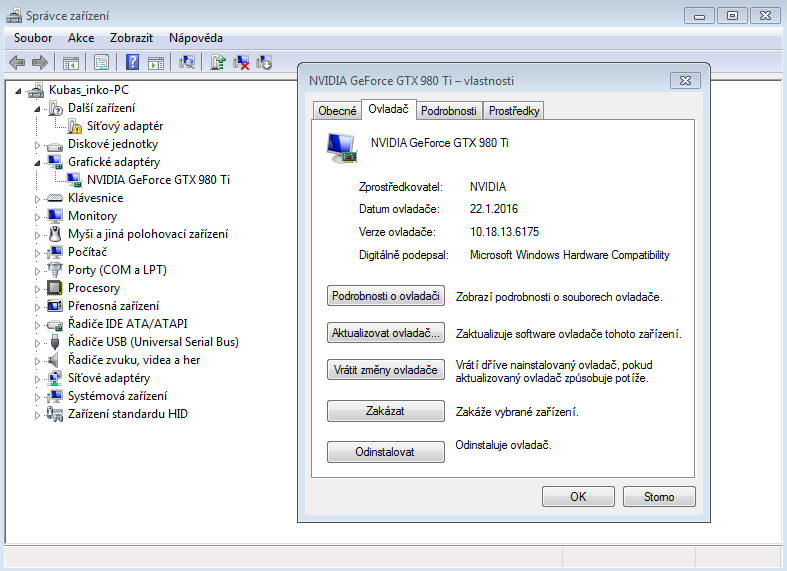Select the Procesory tree item
The image size is (787, 571).
(94, 288)
